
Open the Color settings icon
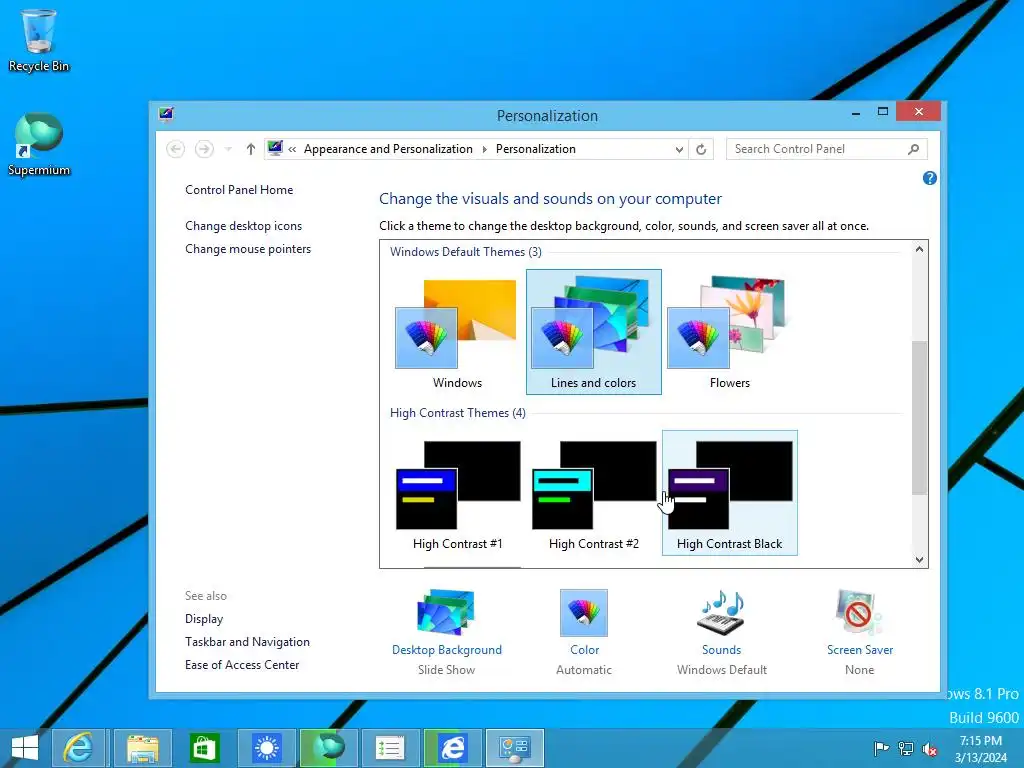click(584, 613)
